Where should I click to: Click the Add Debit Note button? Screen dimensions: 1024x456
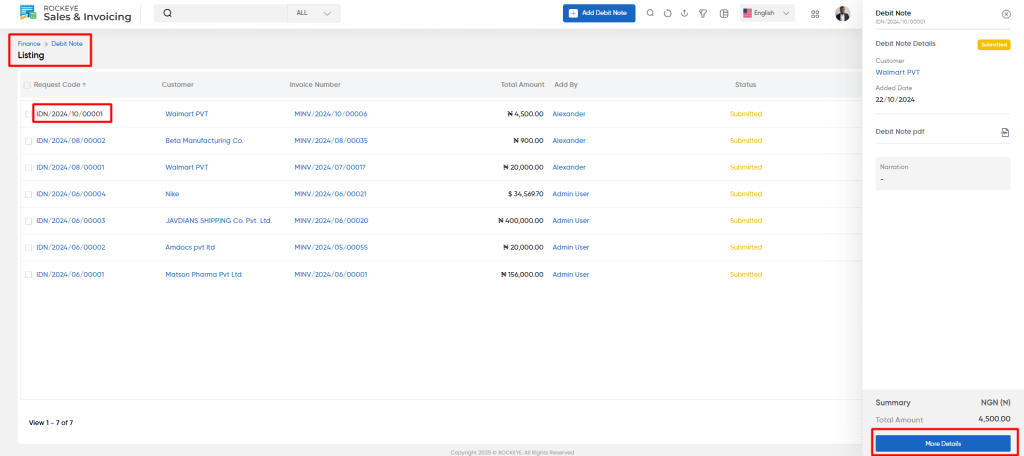pos(599,13)
